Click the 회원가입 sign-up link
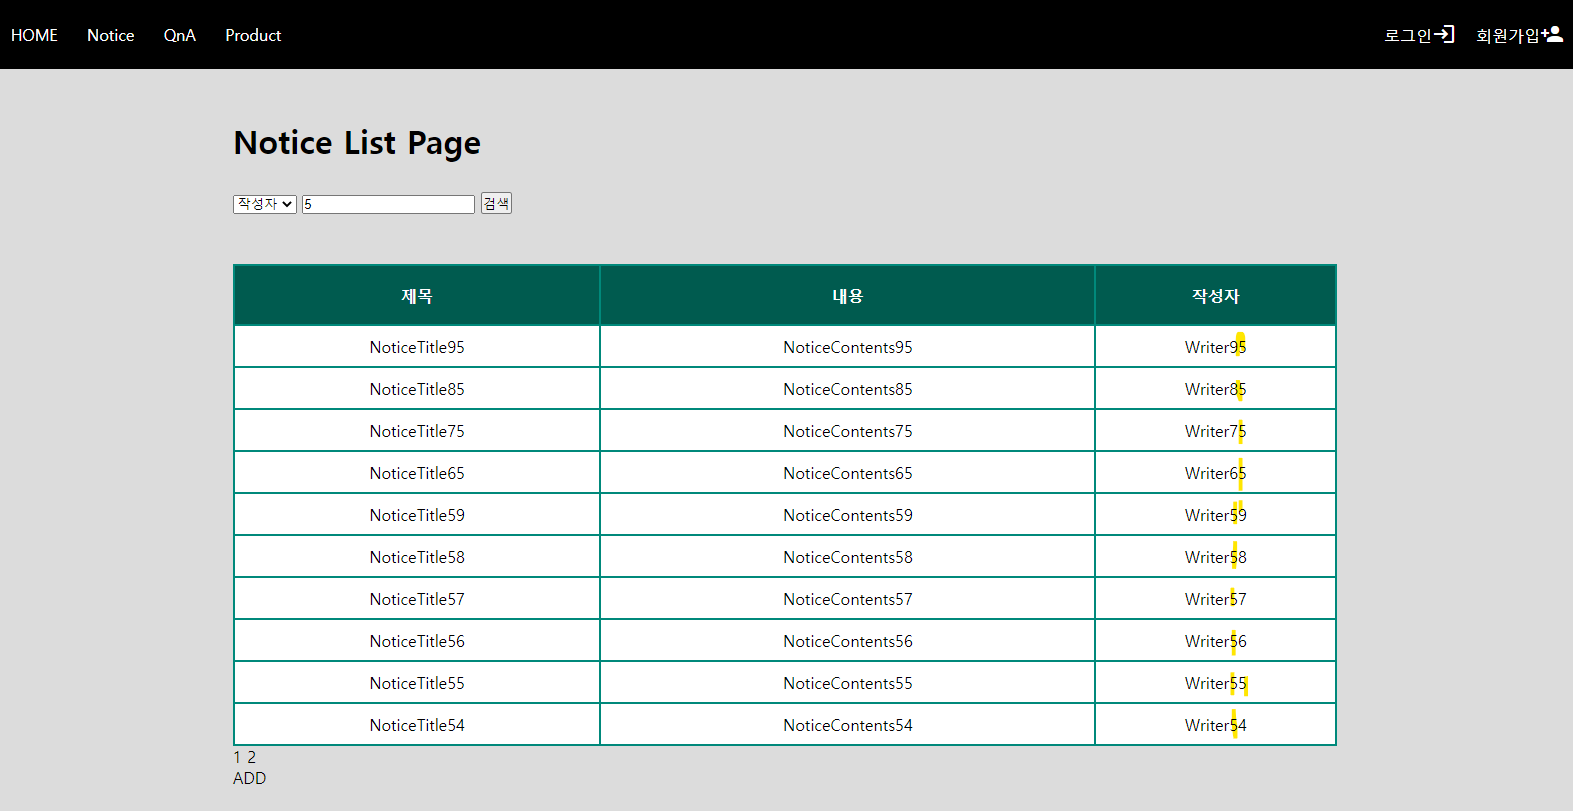 click(1508, 35)
